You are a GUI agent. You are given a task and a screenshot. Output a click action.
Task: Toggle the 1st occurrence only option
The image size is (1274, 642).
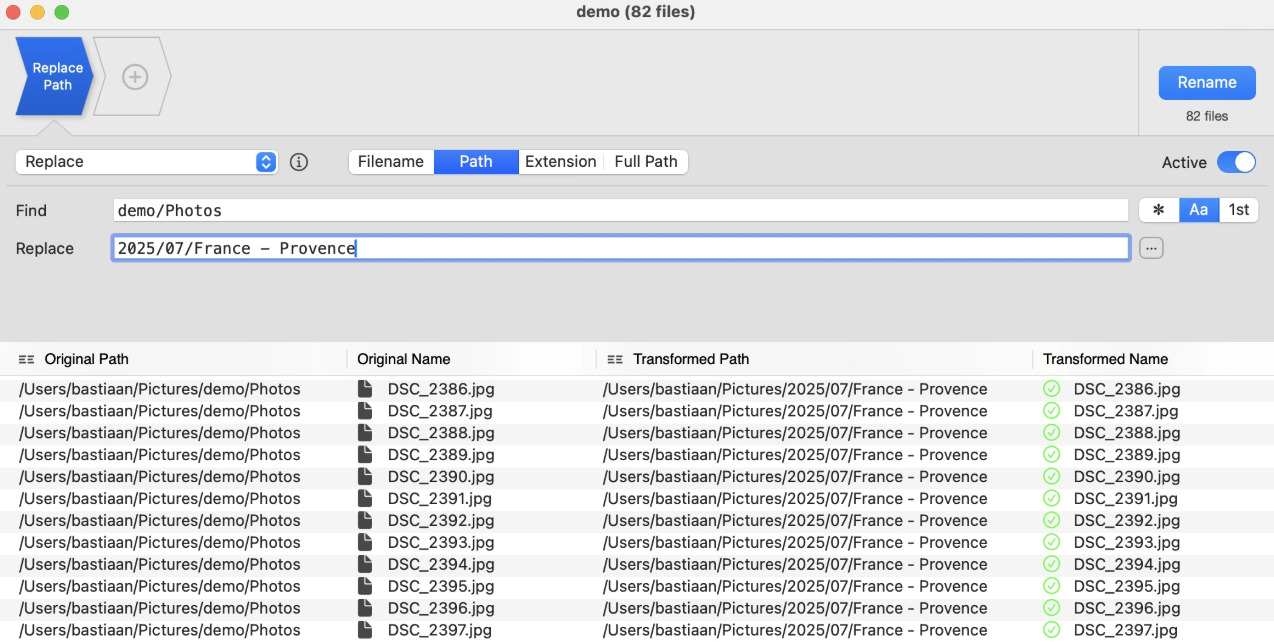click(1239, 210)
